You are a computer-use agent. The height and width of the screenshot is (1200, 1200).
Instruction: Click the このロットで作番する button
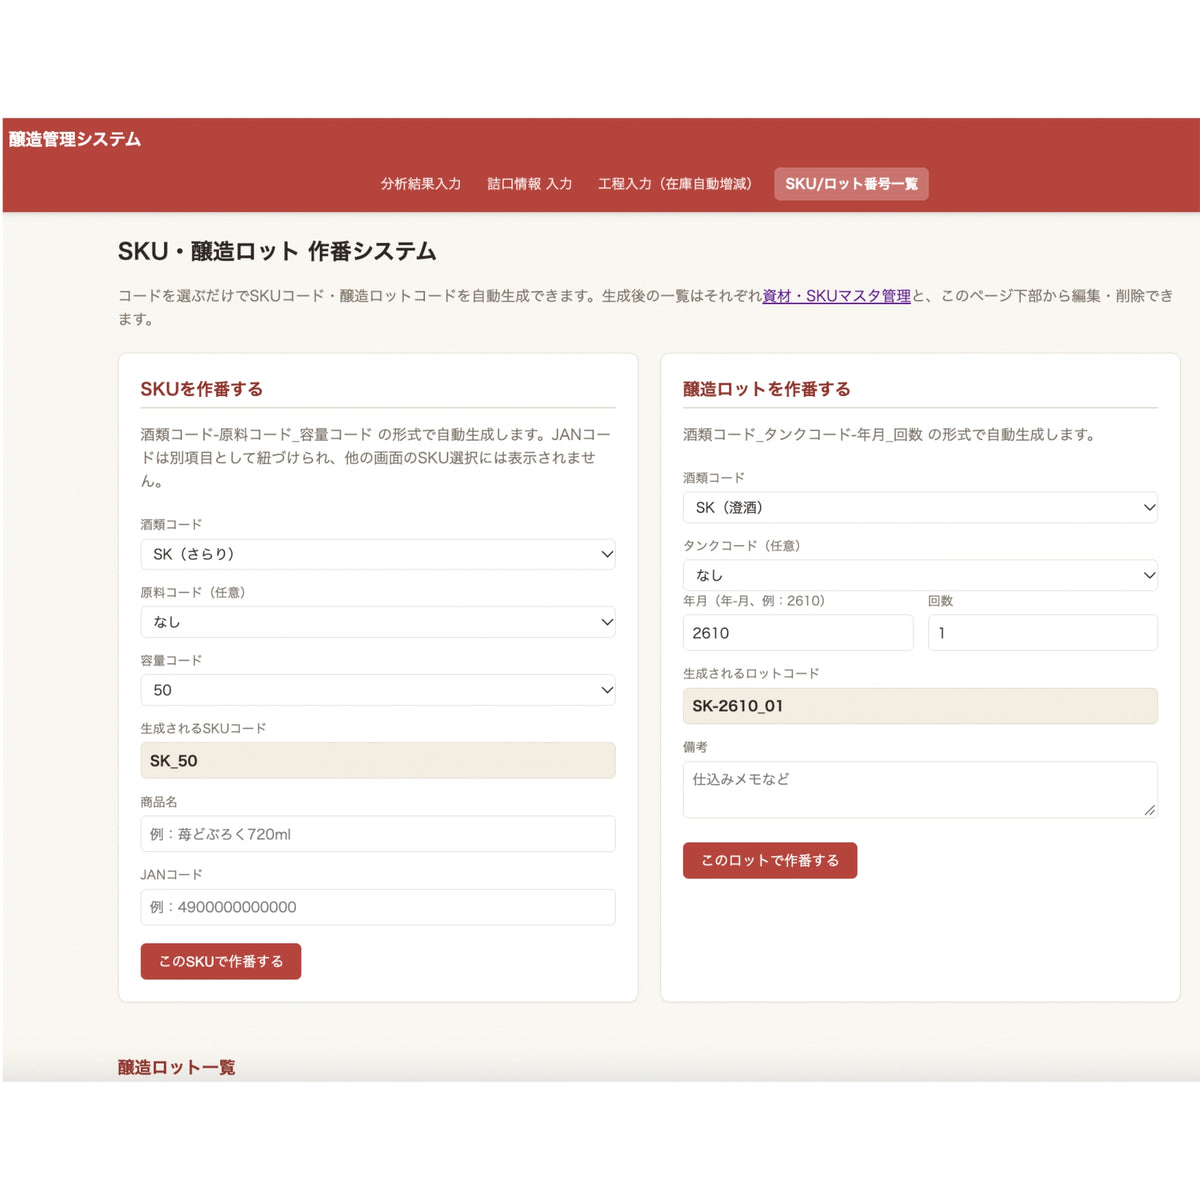[x=770, y=860]
